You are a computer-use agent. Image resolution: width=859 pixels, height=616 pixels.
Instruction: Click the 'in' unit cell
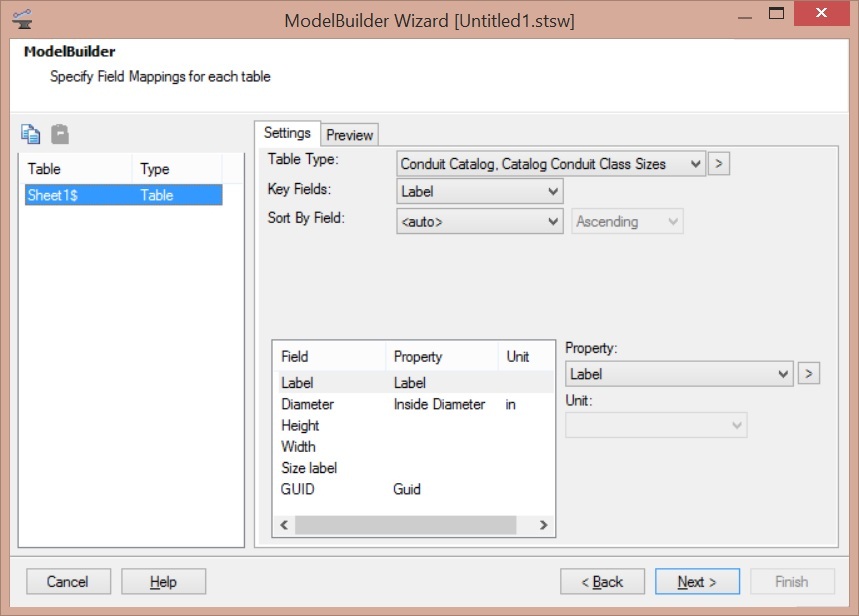511,404
